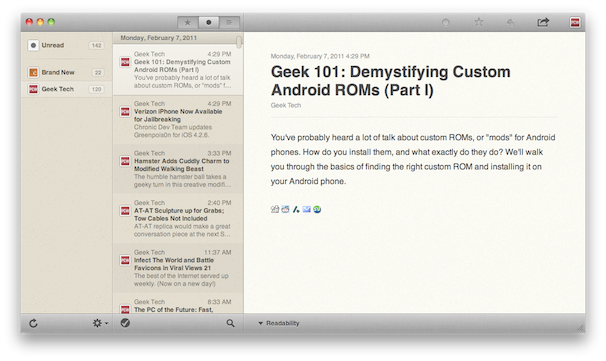Open the gear settings dropdown
The image size is (606, 361).
pos(100,323)
